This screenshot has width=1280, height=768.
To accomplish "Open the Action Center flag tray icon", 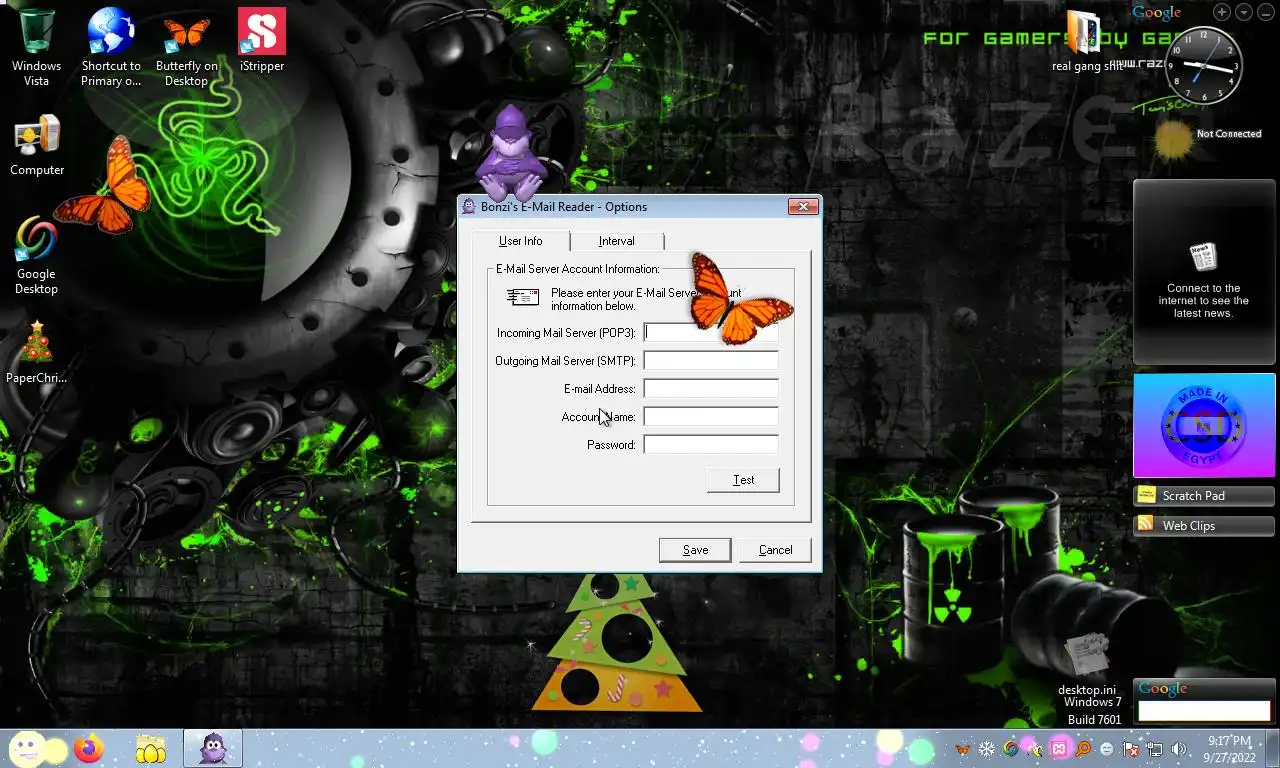I will [x=1131, y=749].
